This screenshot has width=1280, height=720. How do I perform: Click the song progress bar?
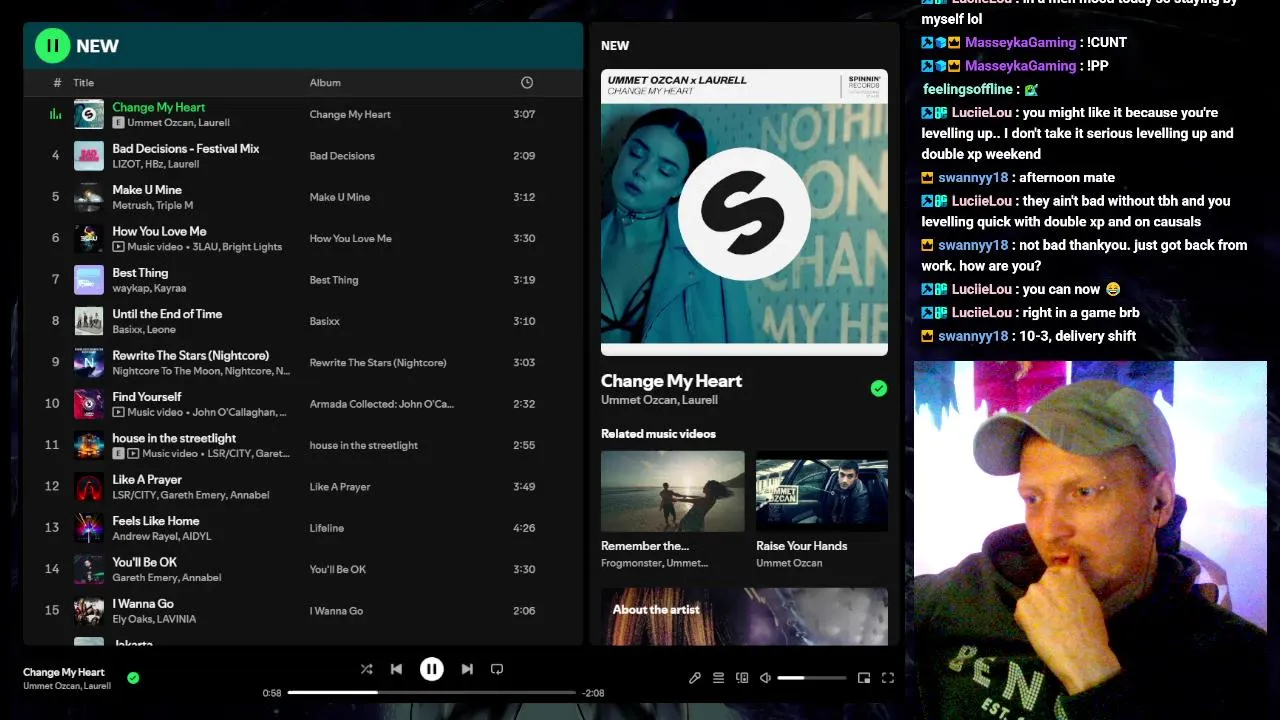tap(431, 692)
